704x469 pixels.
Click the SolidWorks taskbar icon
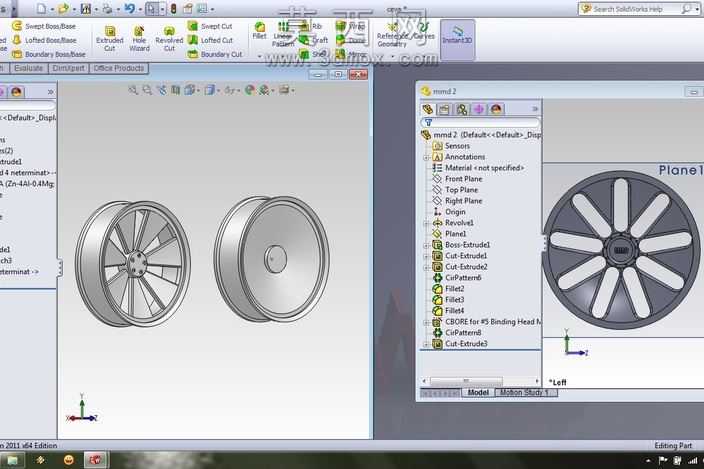[x=95, y=460]
